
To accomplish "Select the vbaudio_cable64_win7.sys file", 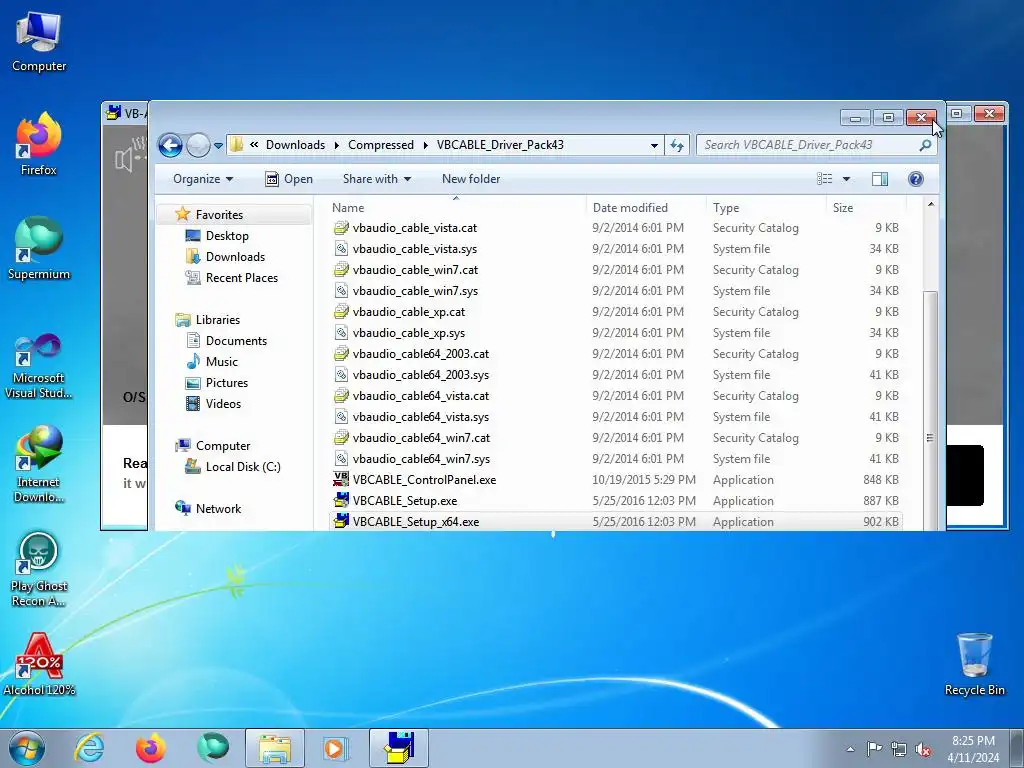I will [421, 459].
